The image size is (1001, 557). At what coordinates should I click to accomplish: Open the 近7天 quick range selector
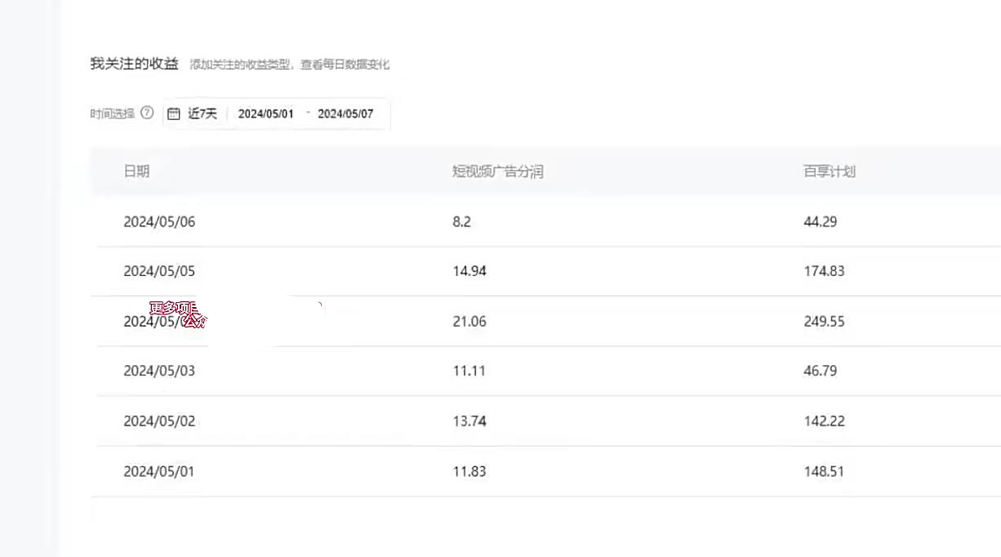click(202, 114)
